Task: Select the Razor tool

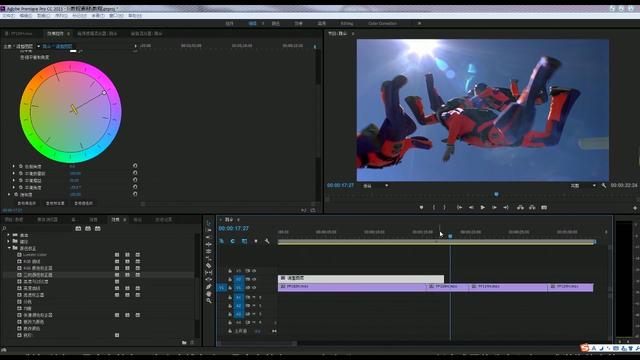Action: 209,266
